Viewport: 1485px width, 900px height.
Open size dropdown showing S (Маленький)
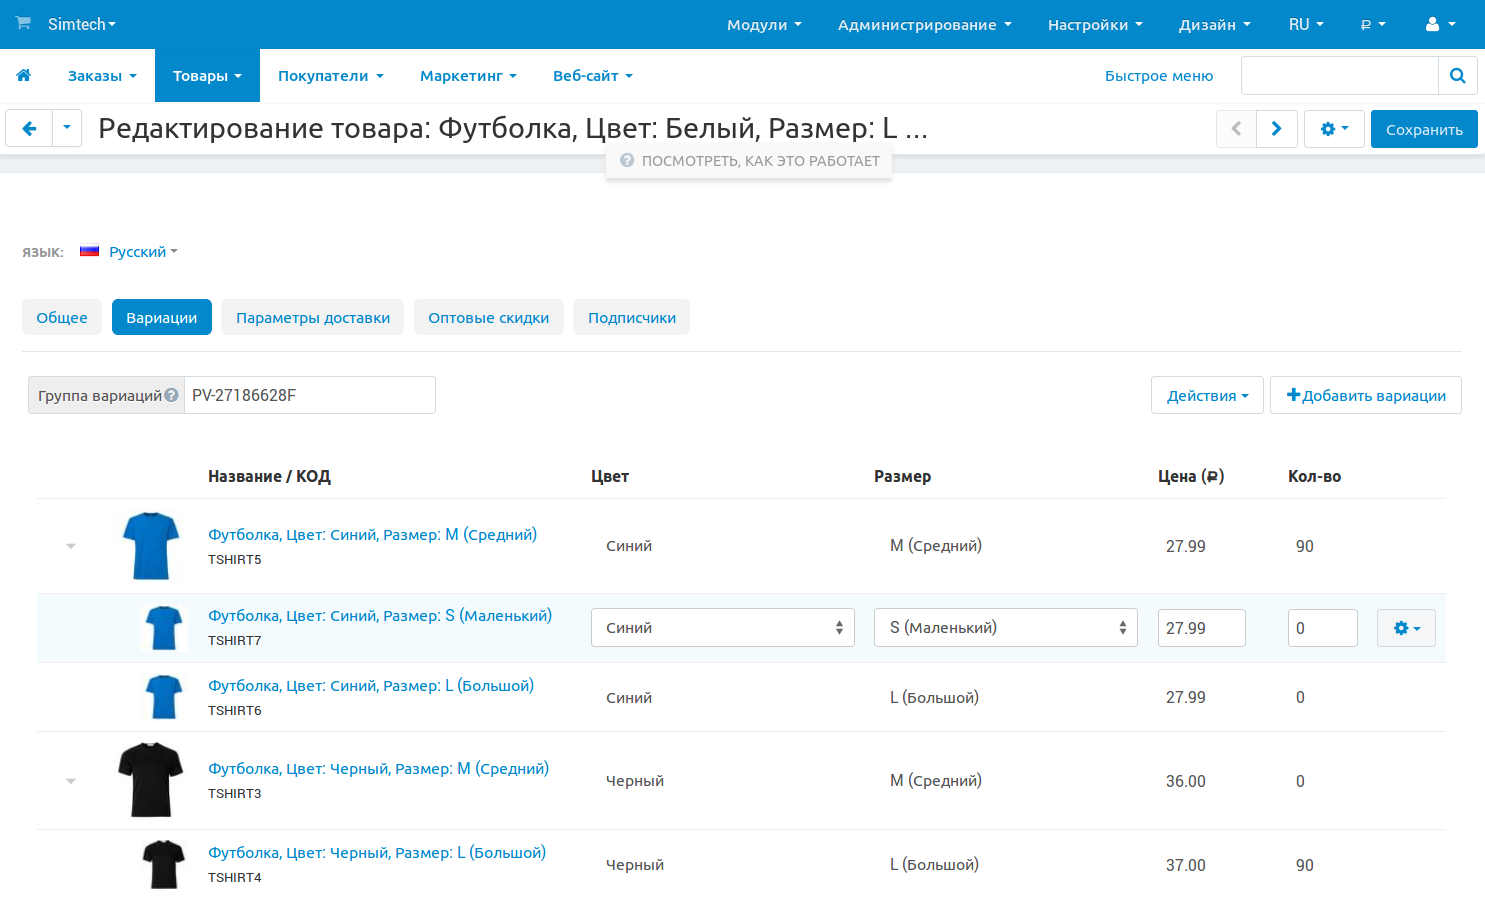(1005, 628)
